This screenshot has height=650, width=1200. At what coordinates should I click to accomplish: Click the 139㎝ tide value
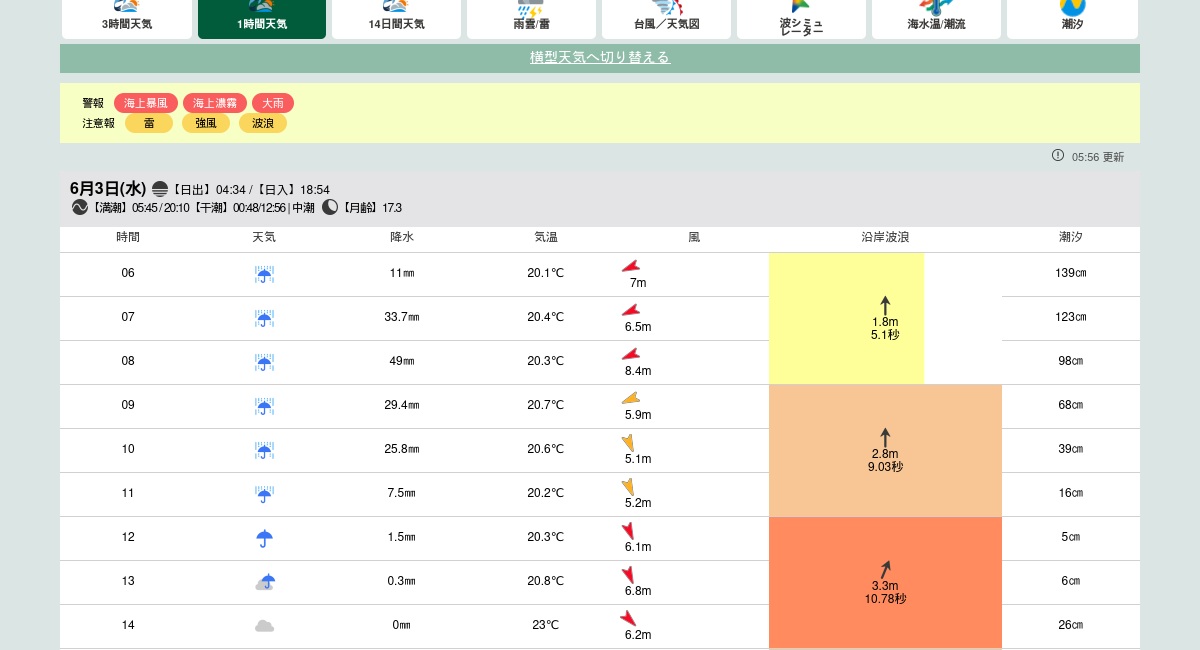click(x=1071, y=274)
